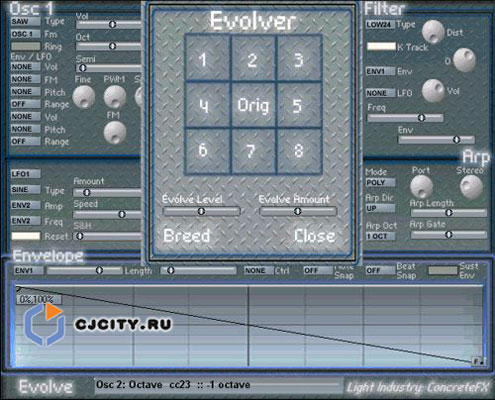
Task: Toggle the Sust Env switch
Action: [443, 271]
